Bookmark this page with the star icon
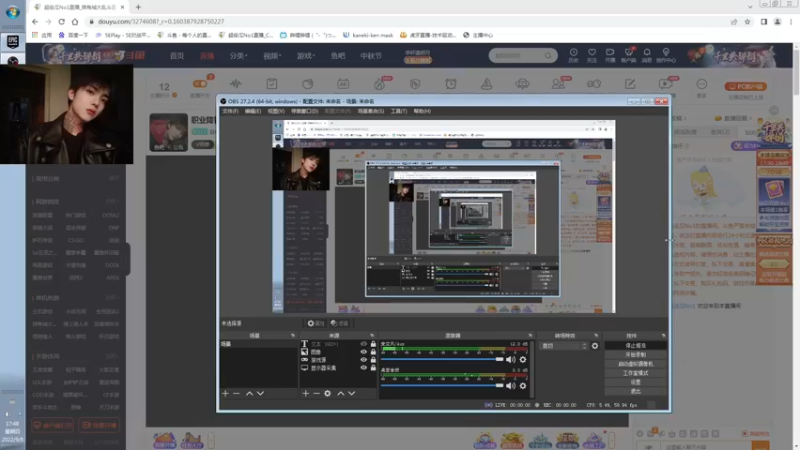800x450 pixels. tap(747, 21)
